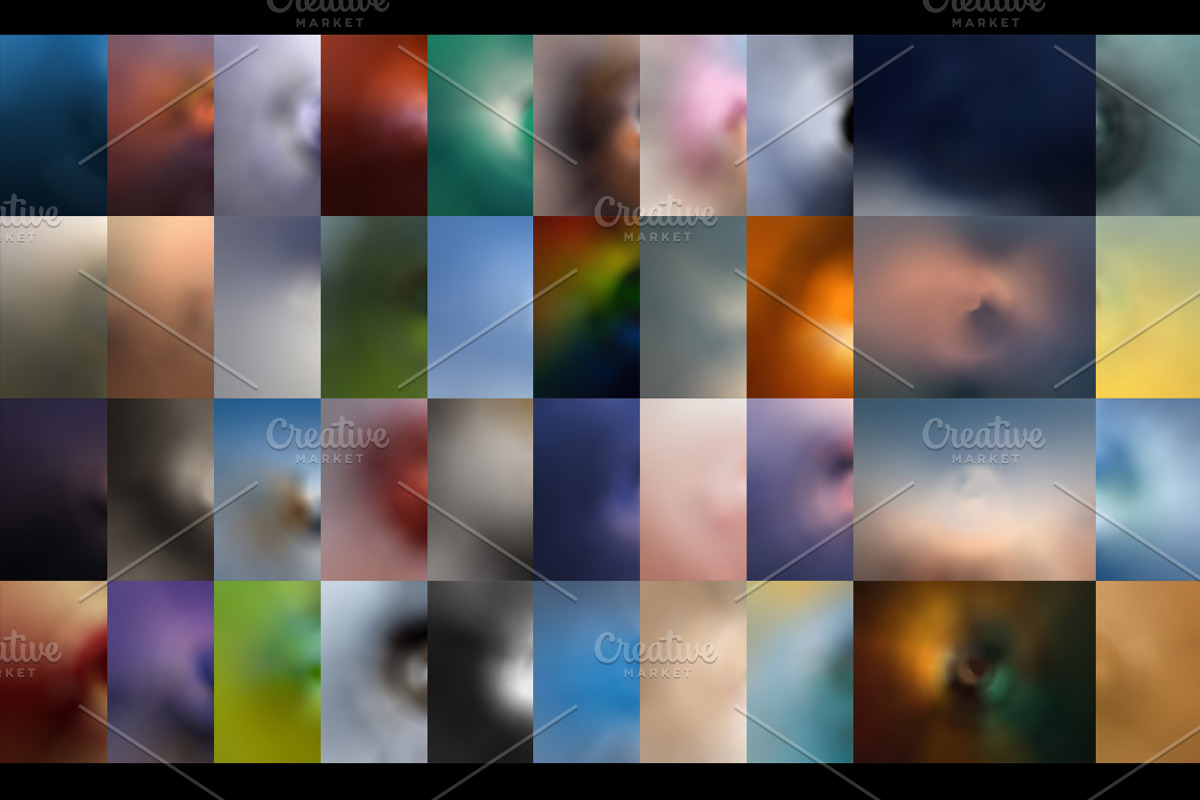Open the indigo navy thumbnail in third row
1200x800 pixels.
[586, 490]
